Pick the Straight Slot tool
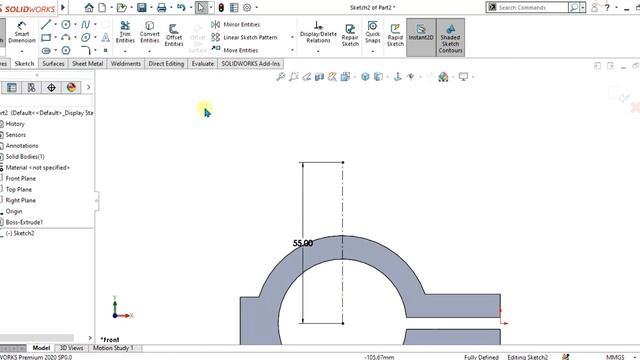This screenshot has height=360, width=640. 46,51
